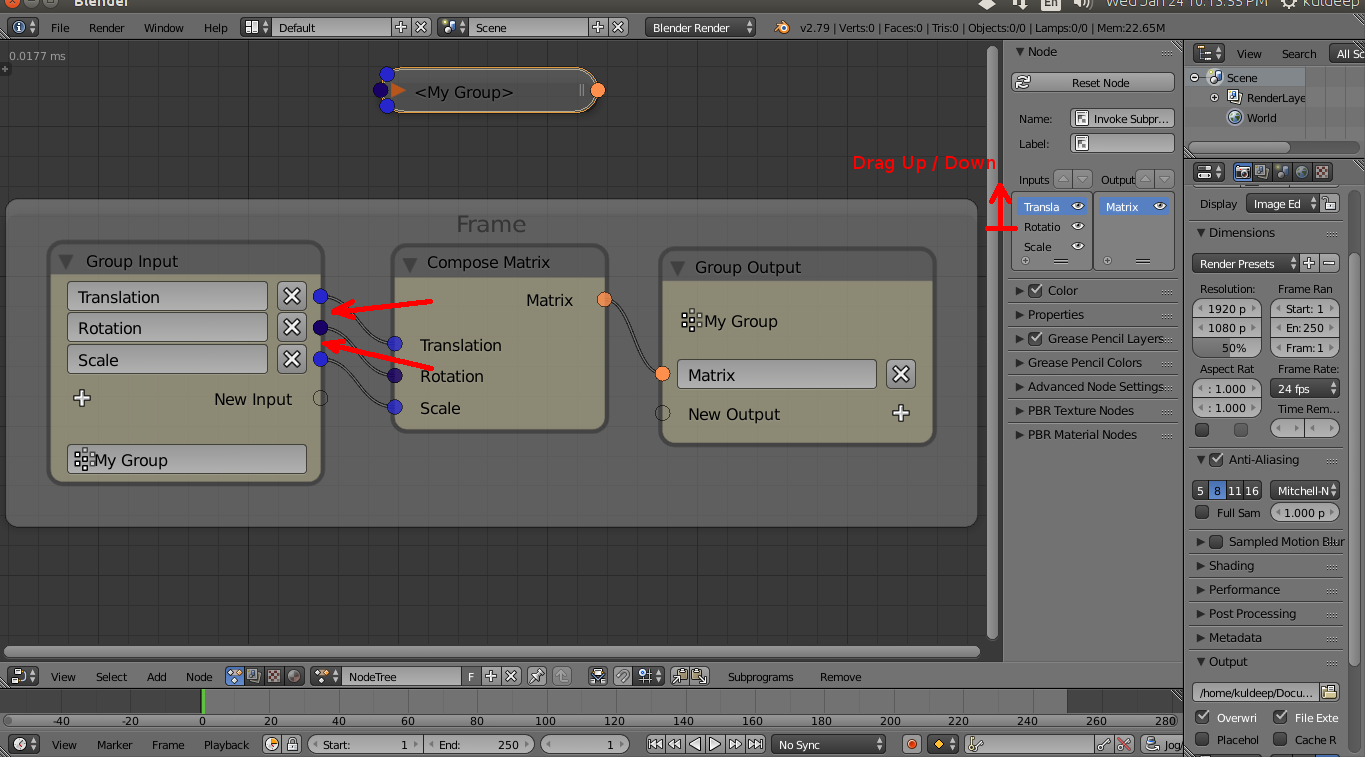This screenshot has height=768, width=1366.
Task: Enable Full Sample checkbox
Action: [x=1202, y=512]
